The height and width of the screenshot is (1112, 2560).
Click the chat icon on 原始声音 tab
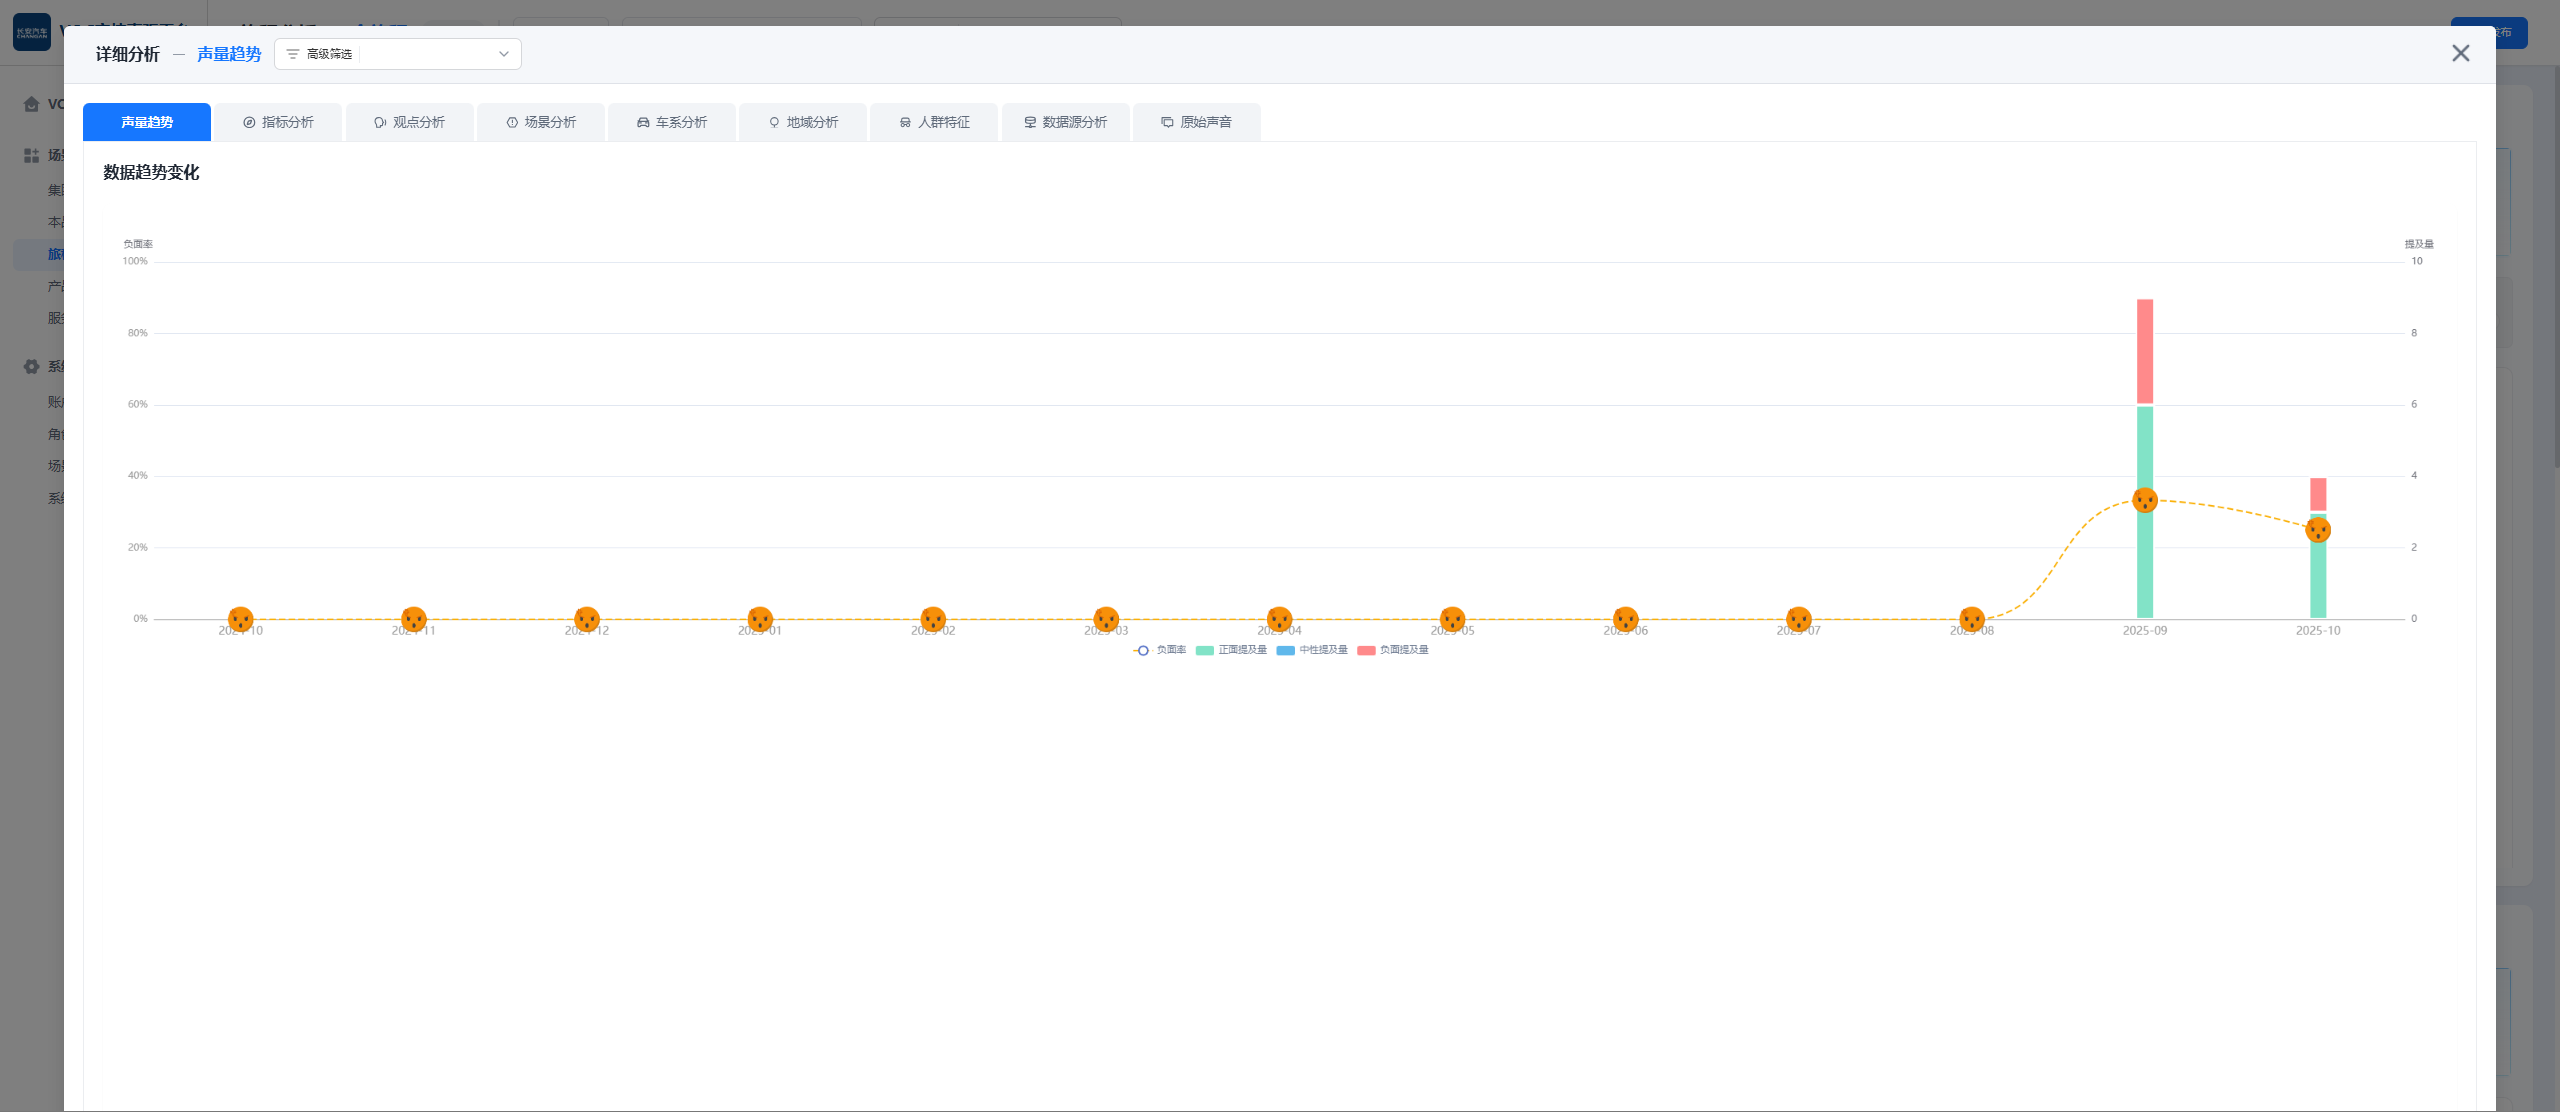tap(1167, 122)
